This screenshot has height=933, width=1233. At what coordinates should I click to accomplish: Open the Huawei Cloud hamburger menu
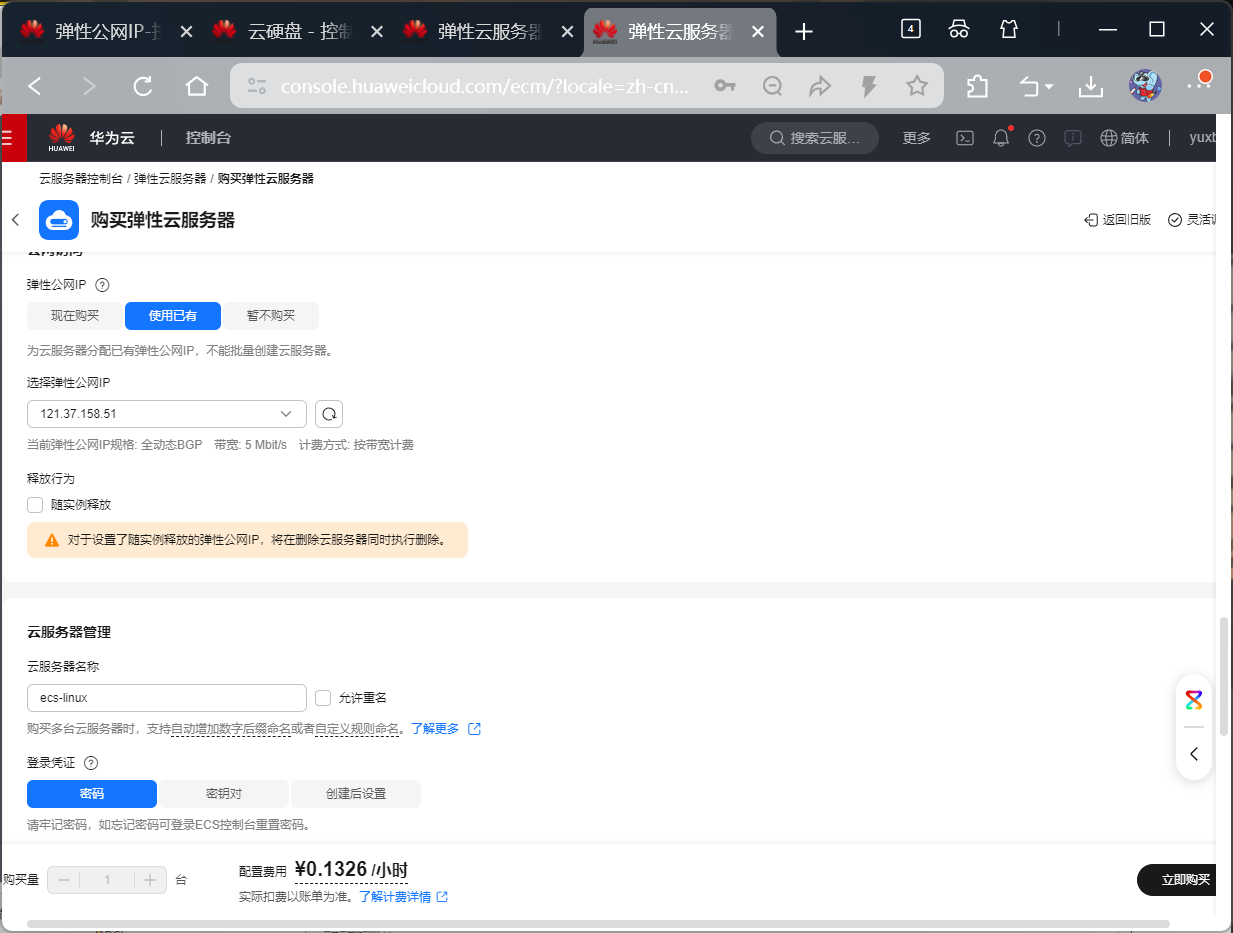pos(8,138)
